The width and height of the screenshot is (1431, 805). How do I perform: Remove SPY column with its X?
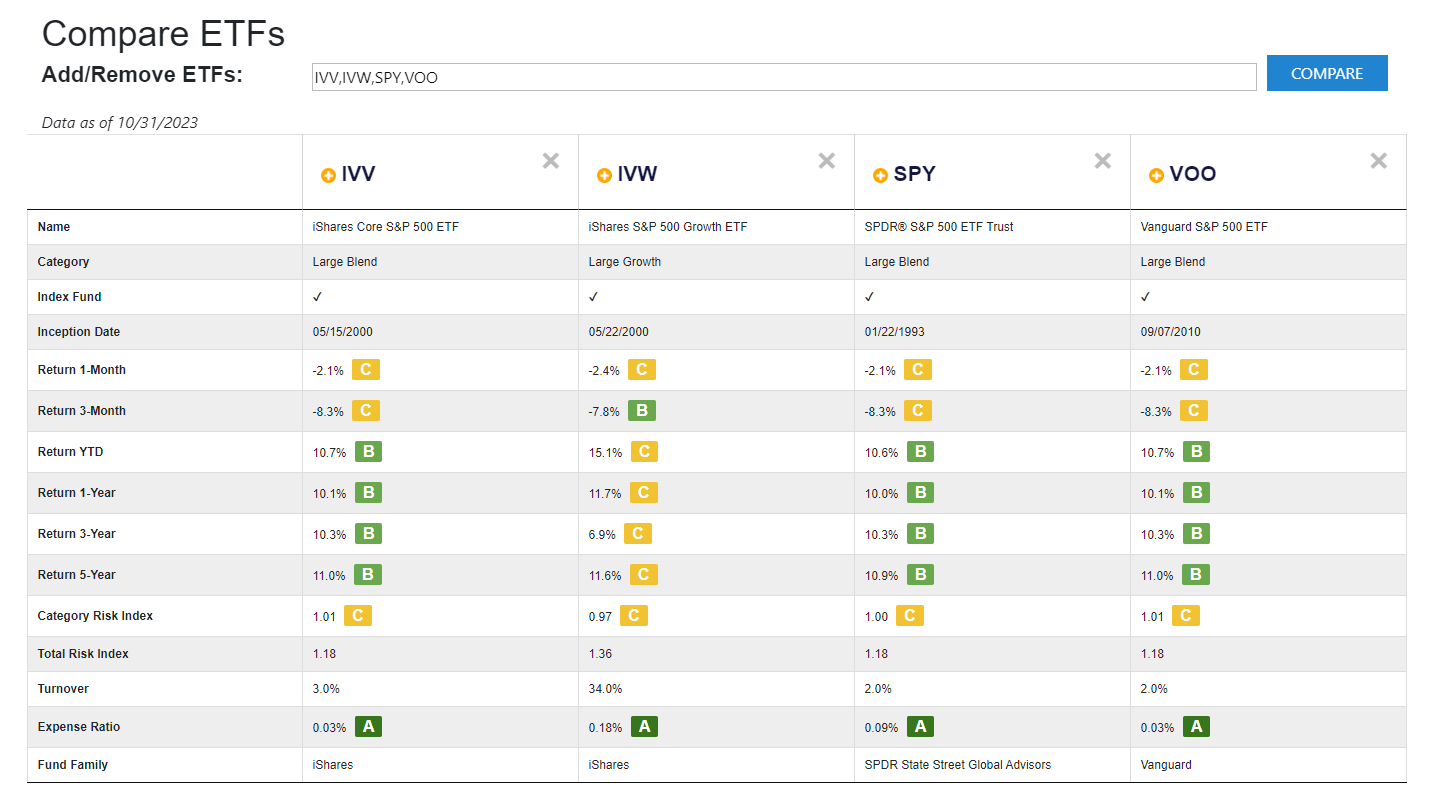pyautogui.click(x=1103, y=161)
